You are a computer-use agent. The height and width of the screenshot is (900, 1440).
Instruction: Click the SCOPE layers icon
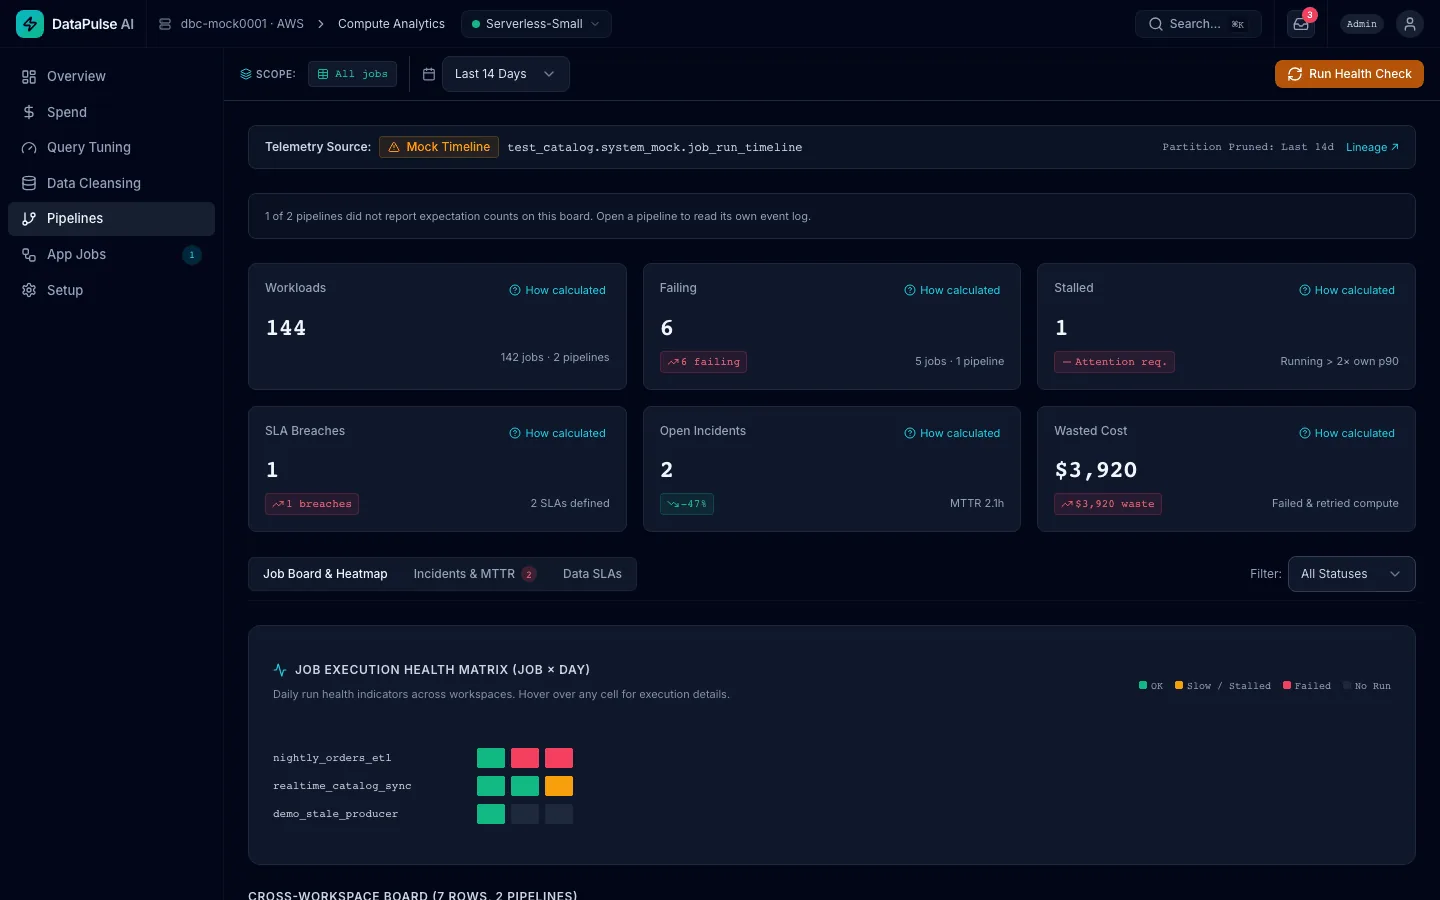click(246, 74)
